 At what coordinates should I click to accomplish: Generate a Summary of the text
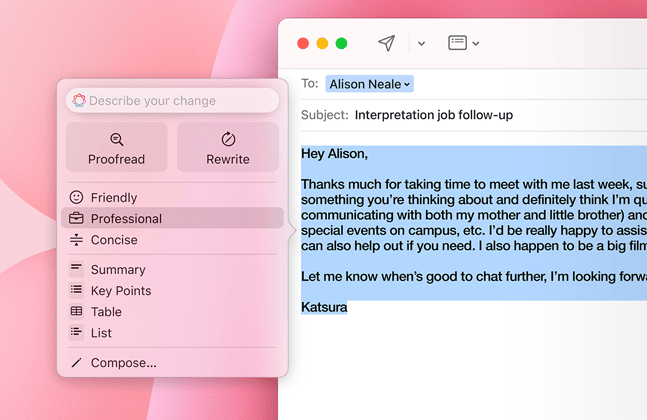click(118, 270)
